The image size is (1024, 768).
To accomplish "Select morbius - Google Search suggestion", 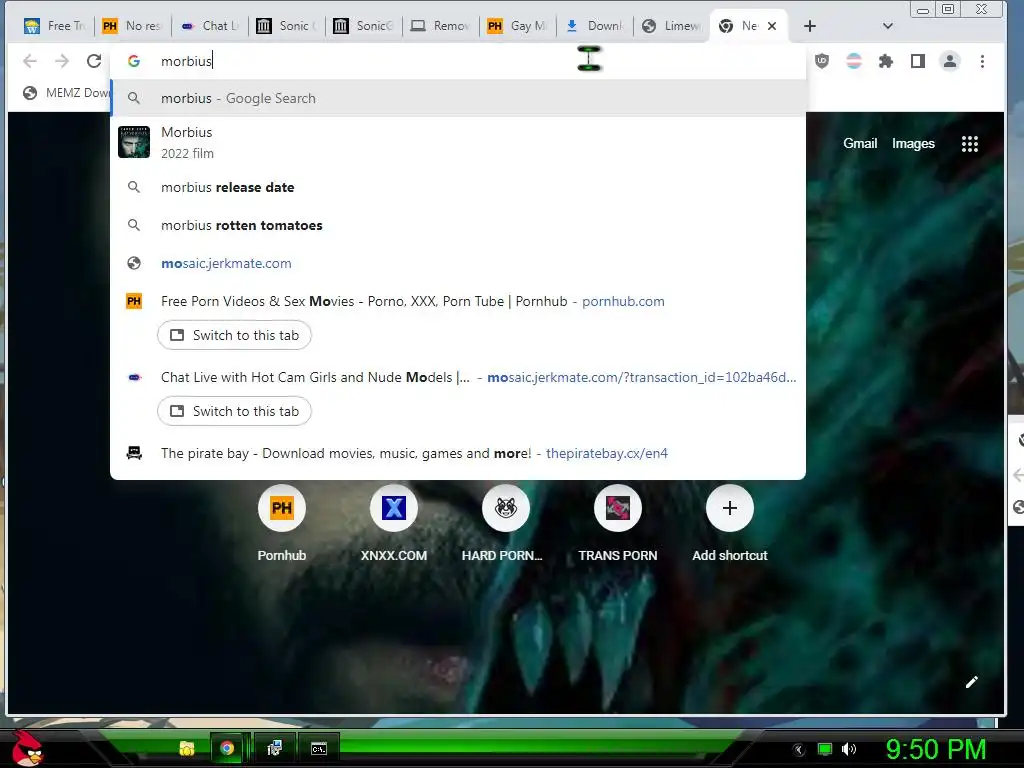I will point(458,98).
